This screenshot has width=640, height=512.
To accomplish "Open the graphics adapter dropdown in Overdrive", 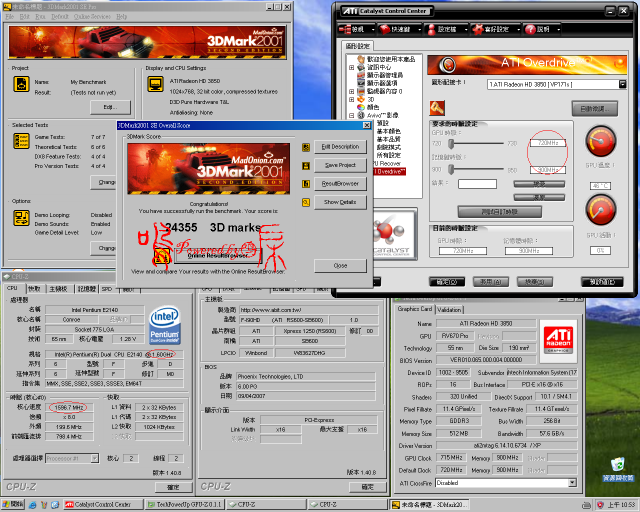I will (x=622, y=84).
